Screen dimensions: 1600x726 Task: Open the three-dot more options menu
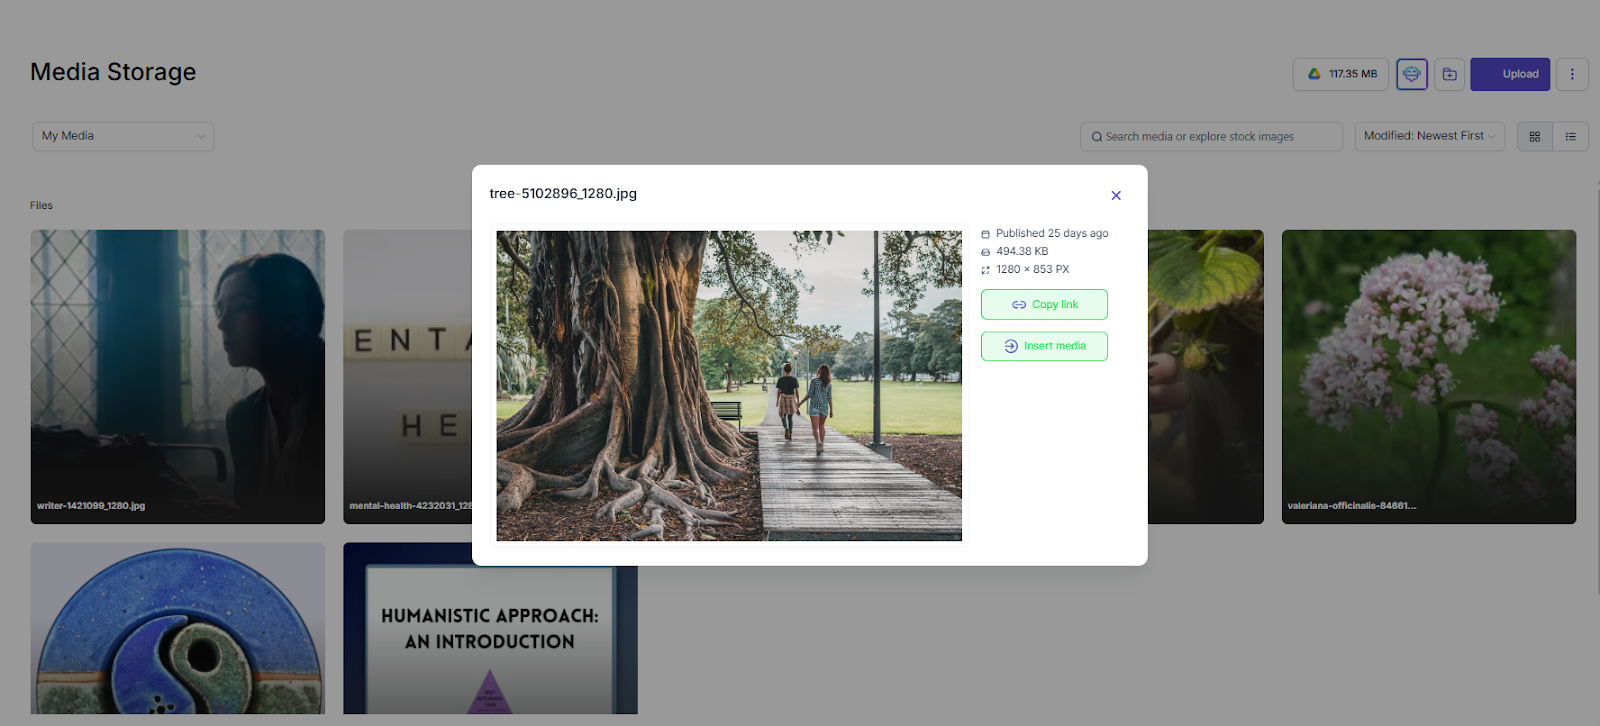1572,74
